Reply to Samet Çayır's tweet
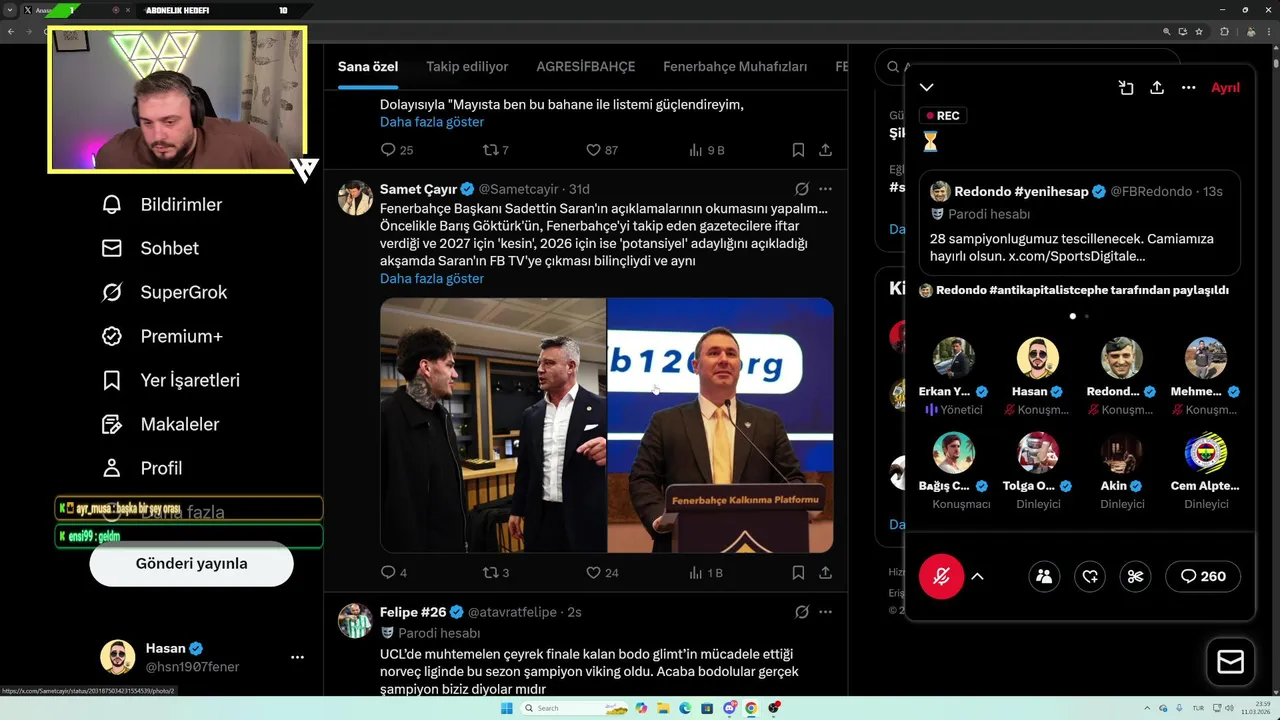The height and width of the screenshot is (720, 1280). [x=394, y=573]
